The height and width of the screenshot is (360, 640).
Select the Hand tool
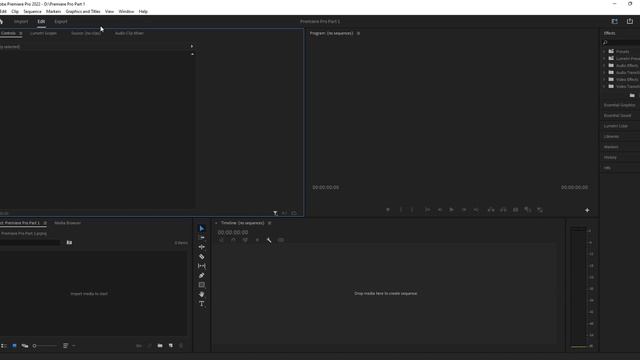(202, 294)
